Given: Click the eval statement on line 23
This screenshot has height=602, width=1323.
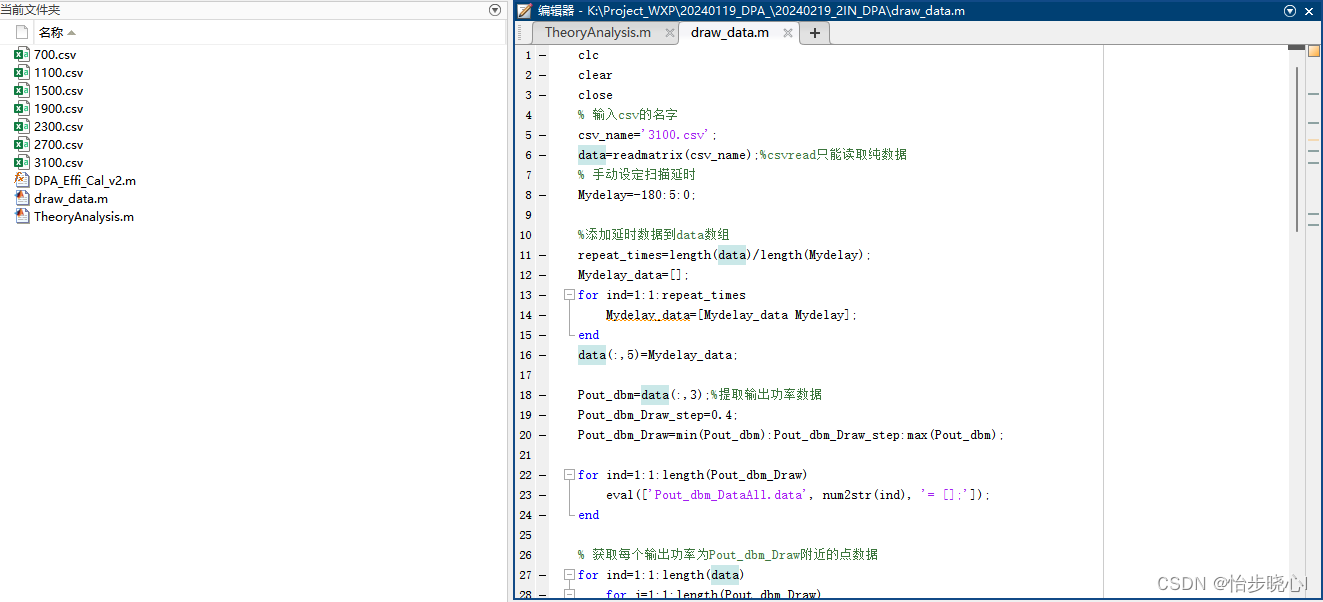Looking at the screenshot, I should point(798,495).
